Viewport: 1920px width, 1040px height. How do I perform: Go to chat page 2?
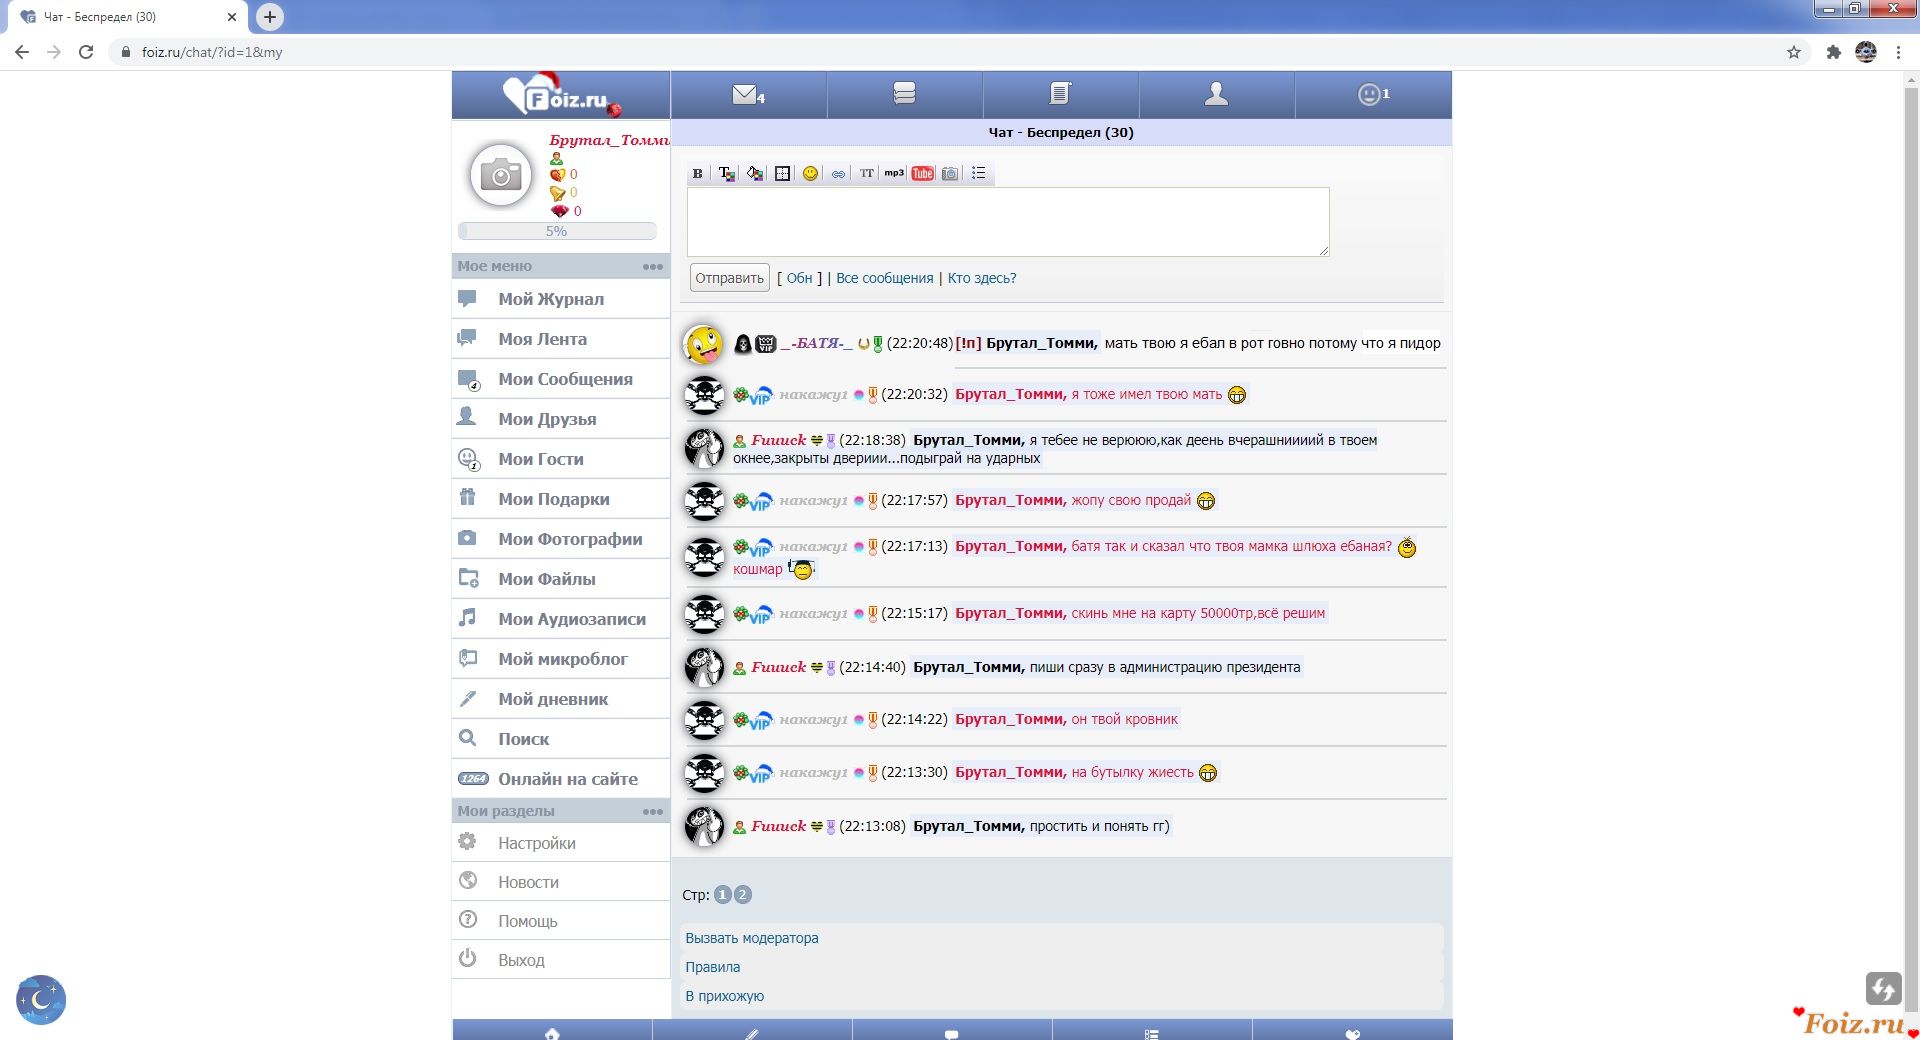pyautogui.click(x=743, y=895)
